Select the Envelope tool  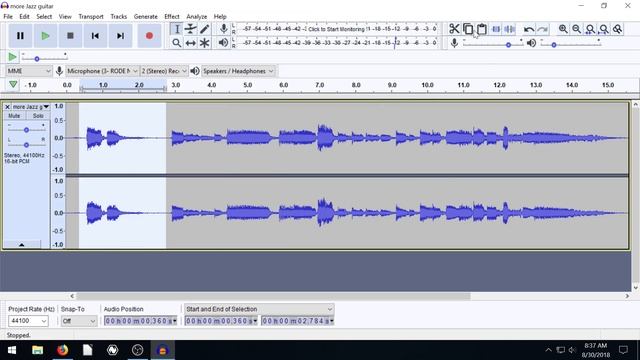191,29
